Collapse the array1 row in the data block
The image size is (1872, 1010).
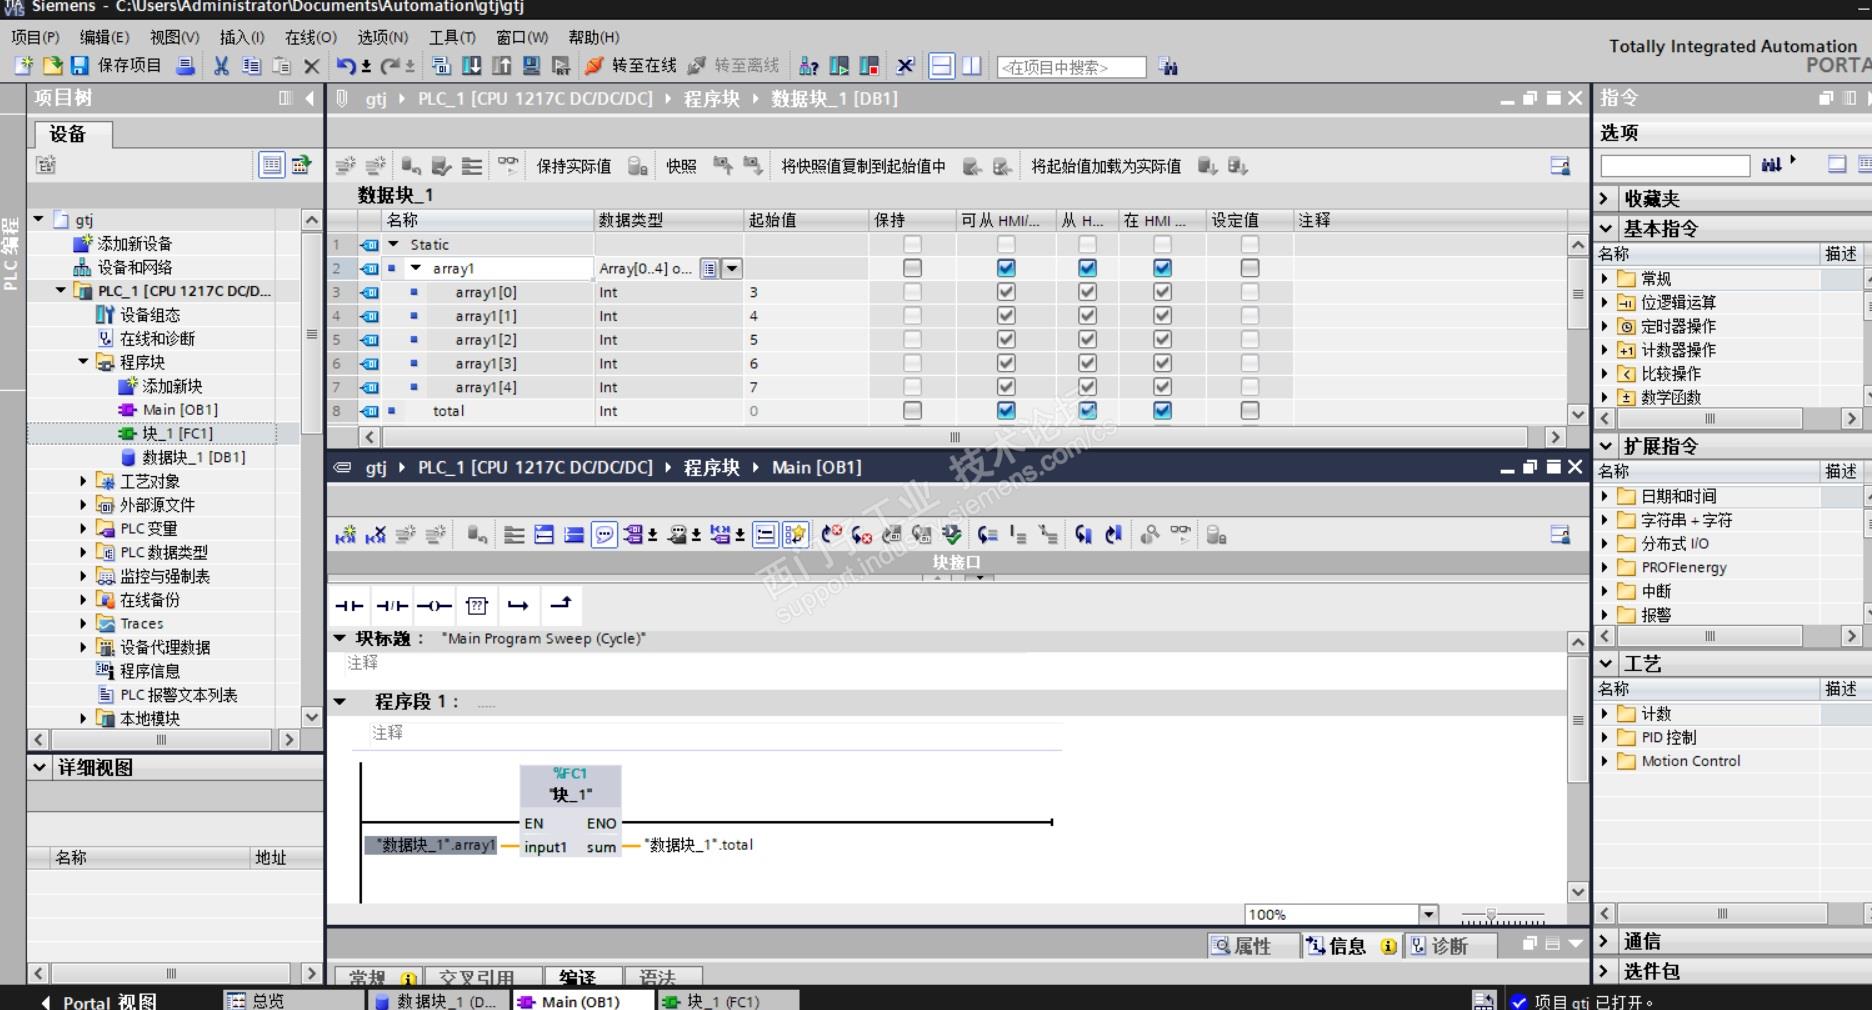(x=416, y=268)
